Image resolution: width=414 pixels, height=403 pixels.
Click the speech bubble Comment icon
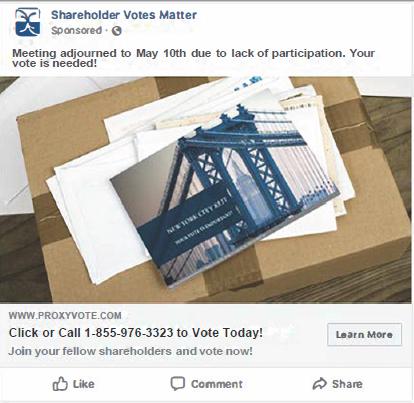click(178, 383)
